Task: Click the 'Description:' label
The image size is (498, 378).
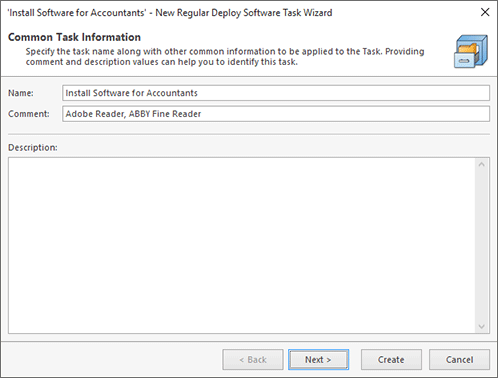Action: click(33, 147)
